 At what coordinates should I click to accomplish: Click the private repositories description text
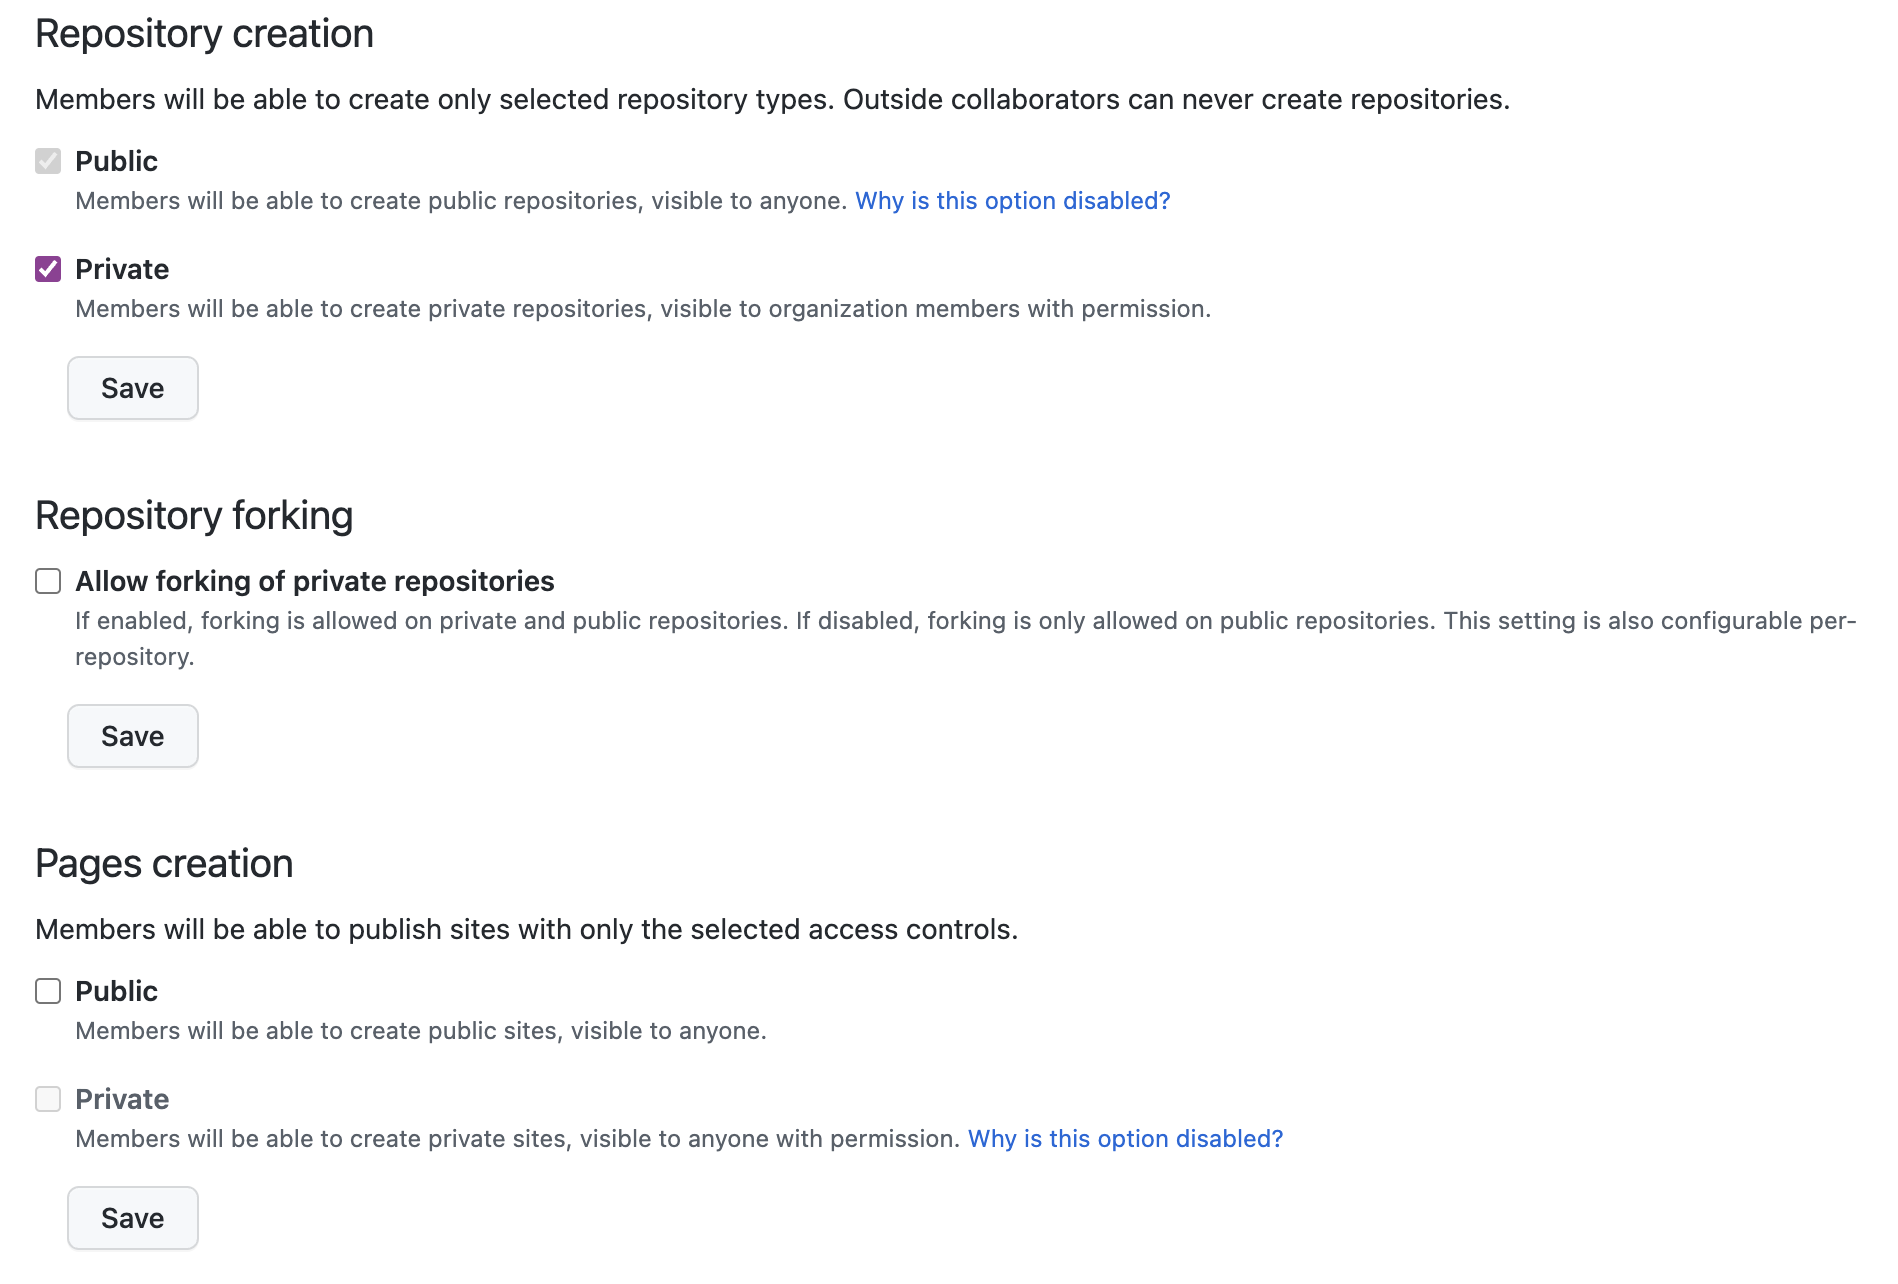click(x=642, y=309)
